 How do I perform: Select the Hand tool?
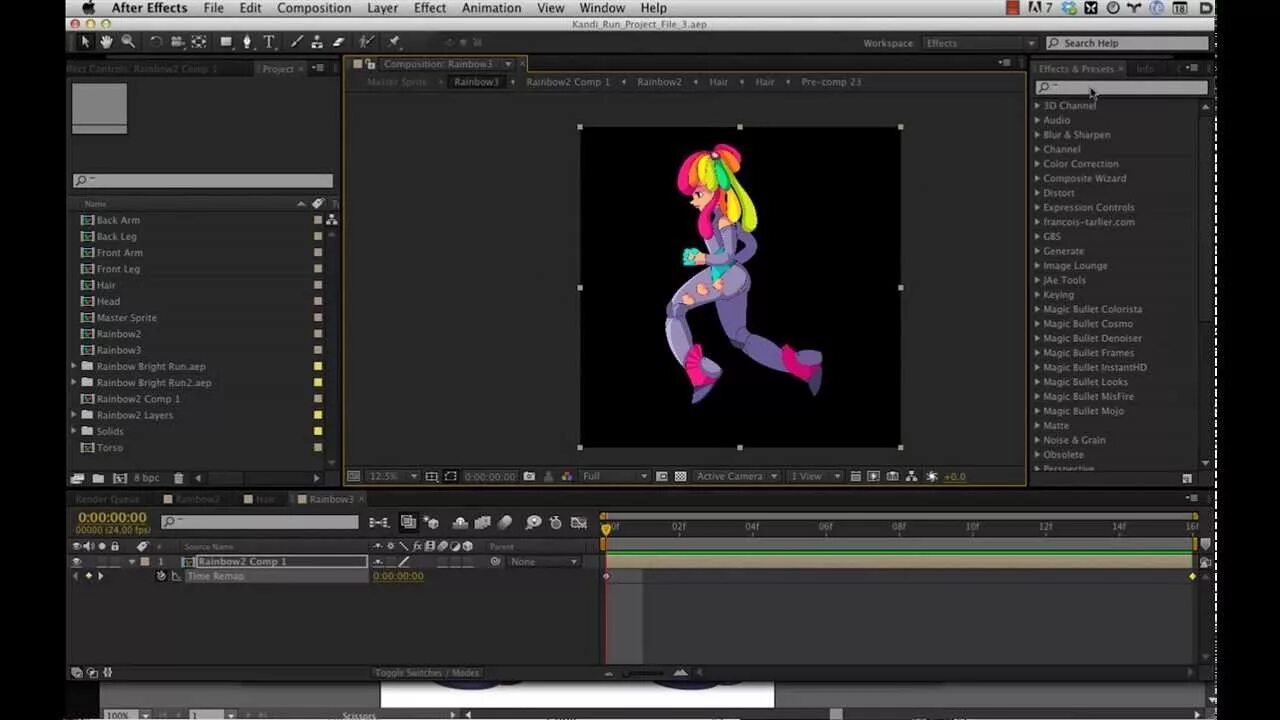point(106,42)
